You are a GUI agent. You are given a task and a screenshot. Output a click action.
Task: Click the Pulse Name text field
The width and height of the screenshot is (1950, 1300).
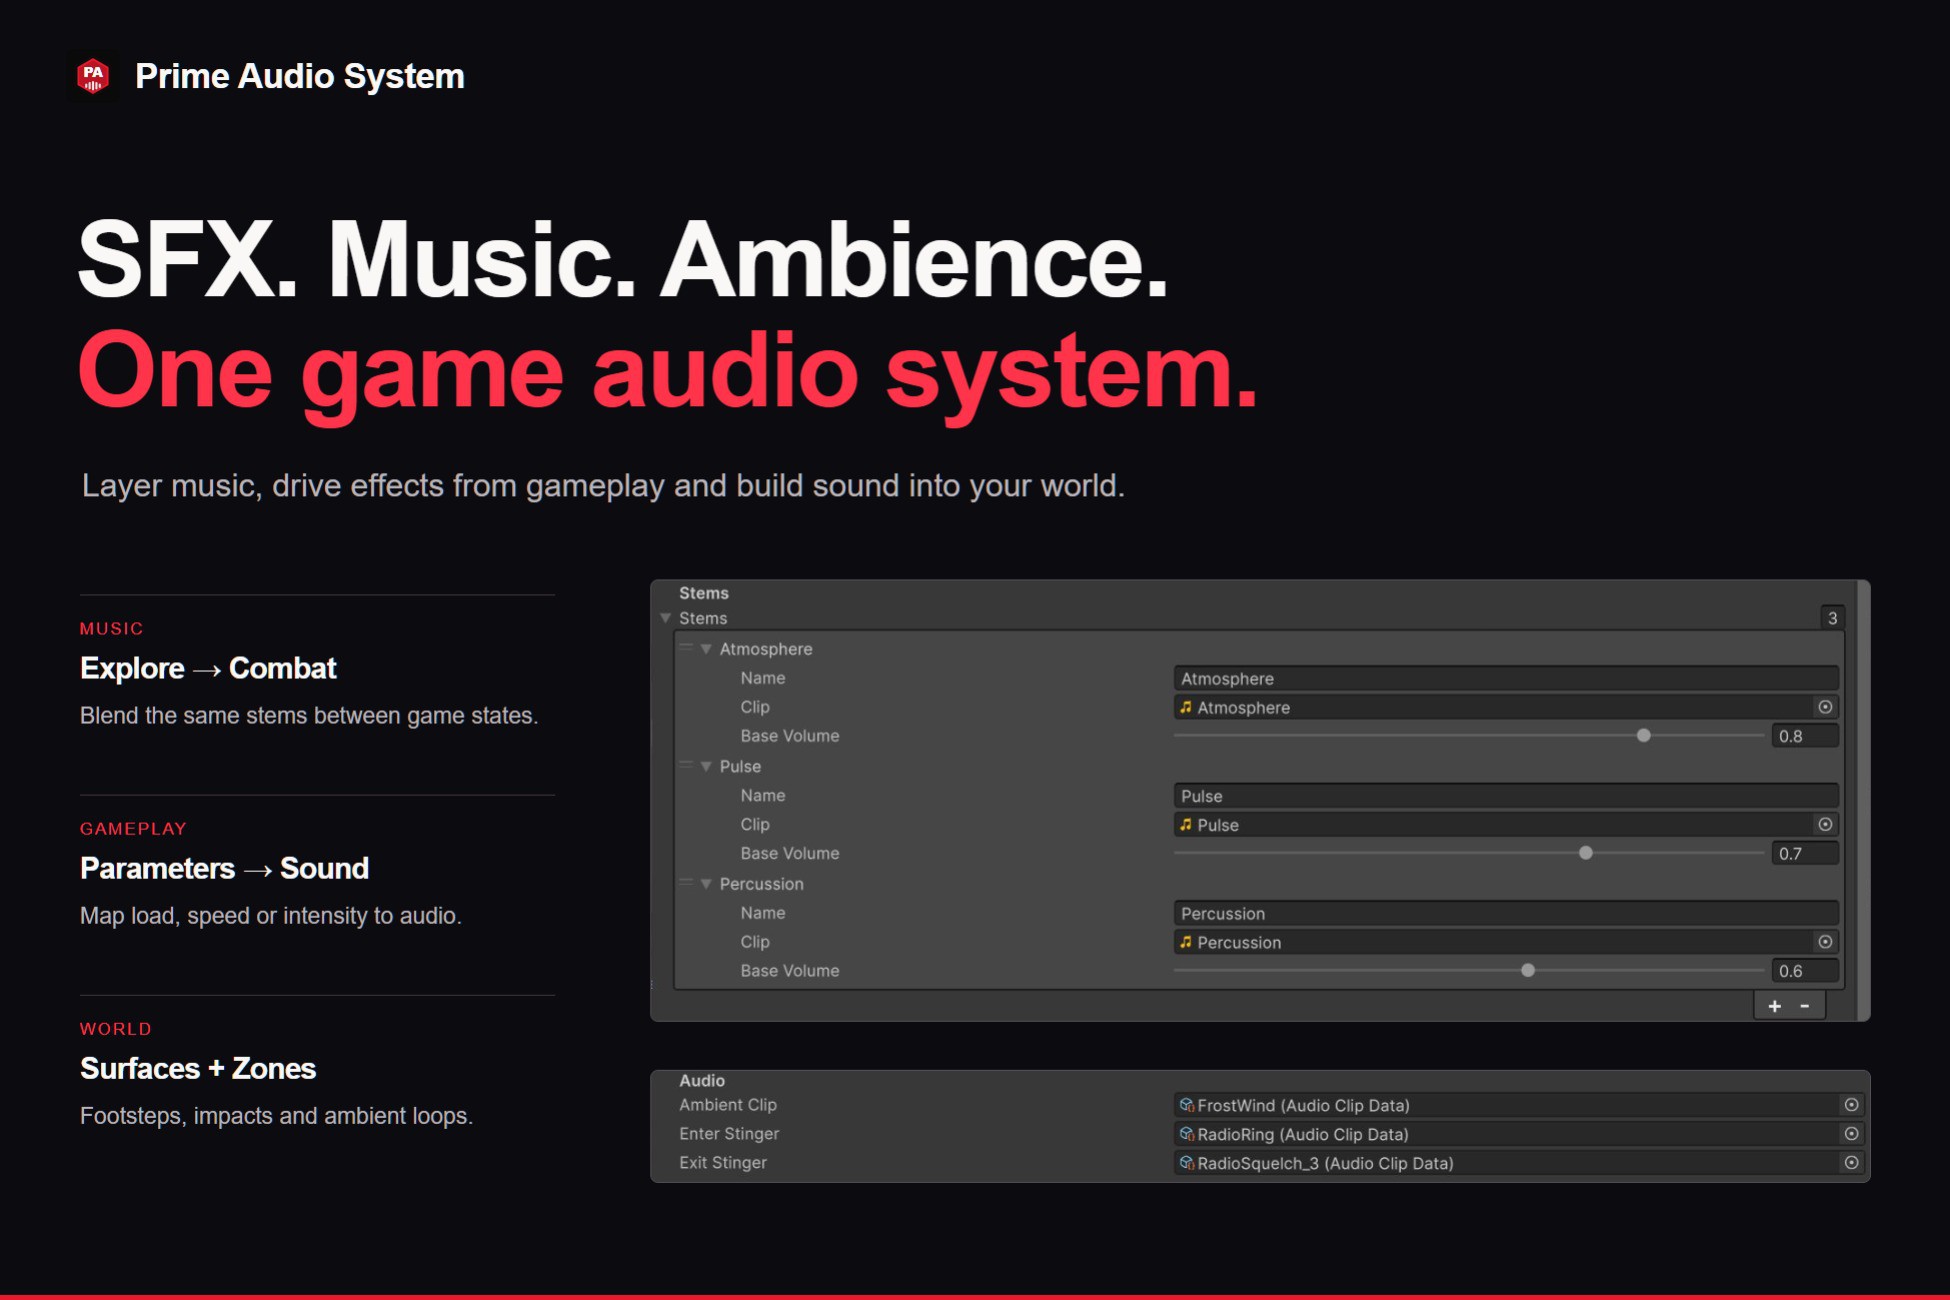1505,796
